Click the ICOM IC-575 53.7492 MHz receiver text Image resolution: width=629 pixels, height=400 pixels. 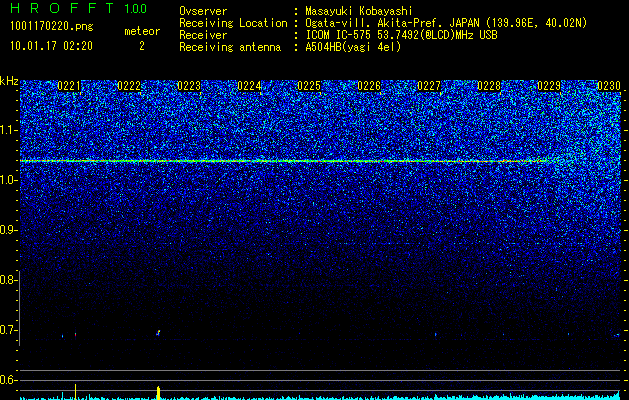(401, 35)
